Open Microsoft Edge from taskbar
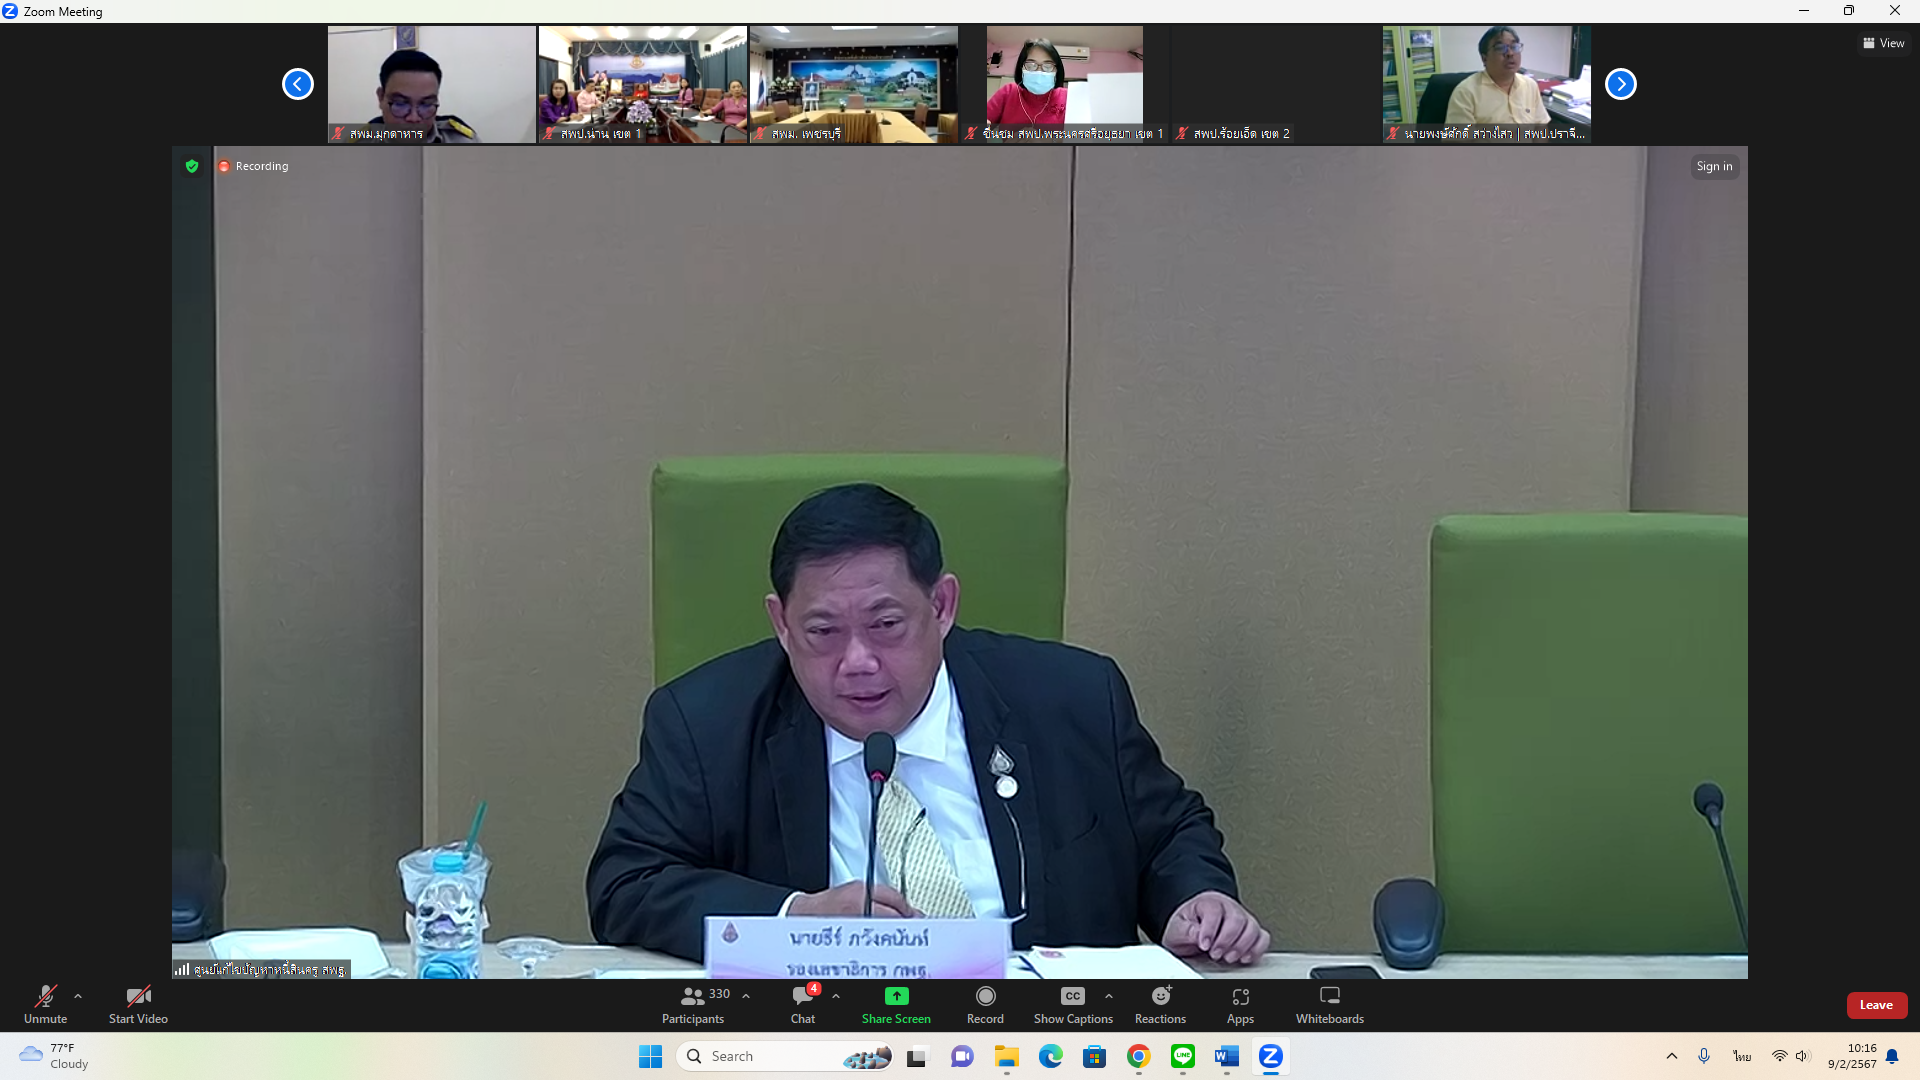The height and width of the screenshot is (1080, 1920). (1050, 1056)
